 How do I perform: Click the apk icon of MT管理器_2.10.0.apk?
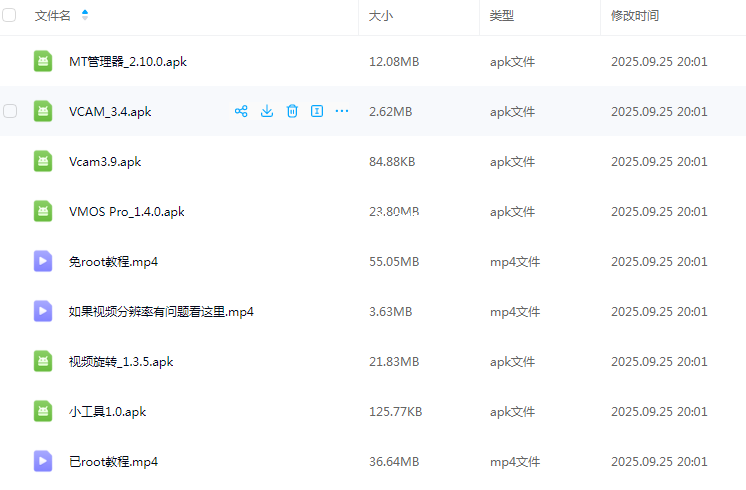[43, 61]
